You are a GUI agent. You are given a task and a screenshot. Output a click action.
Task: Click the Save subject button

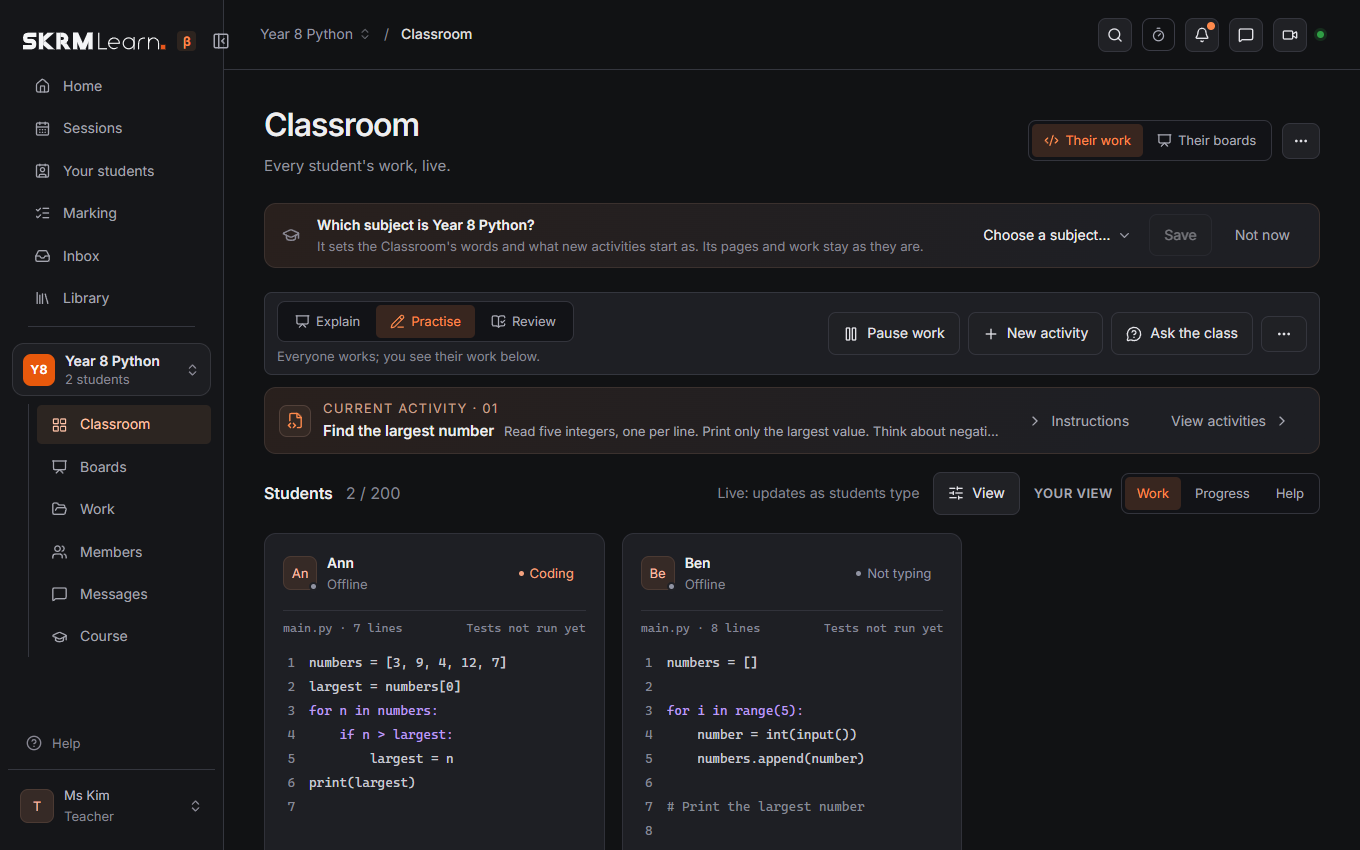[1180, 235]
